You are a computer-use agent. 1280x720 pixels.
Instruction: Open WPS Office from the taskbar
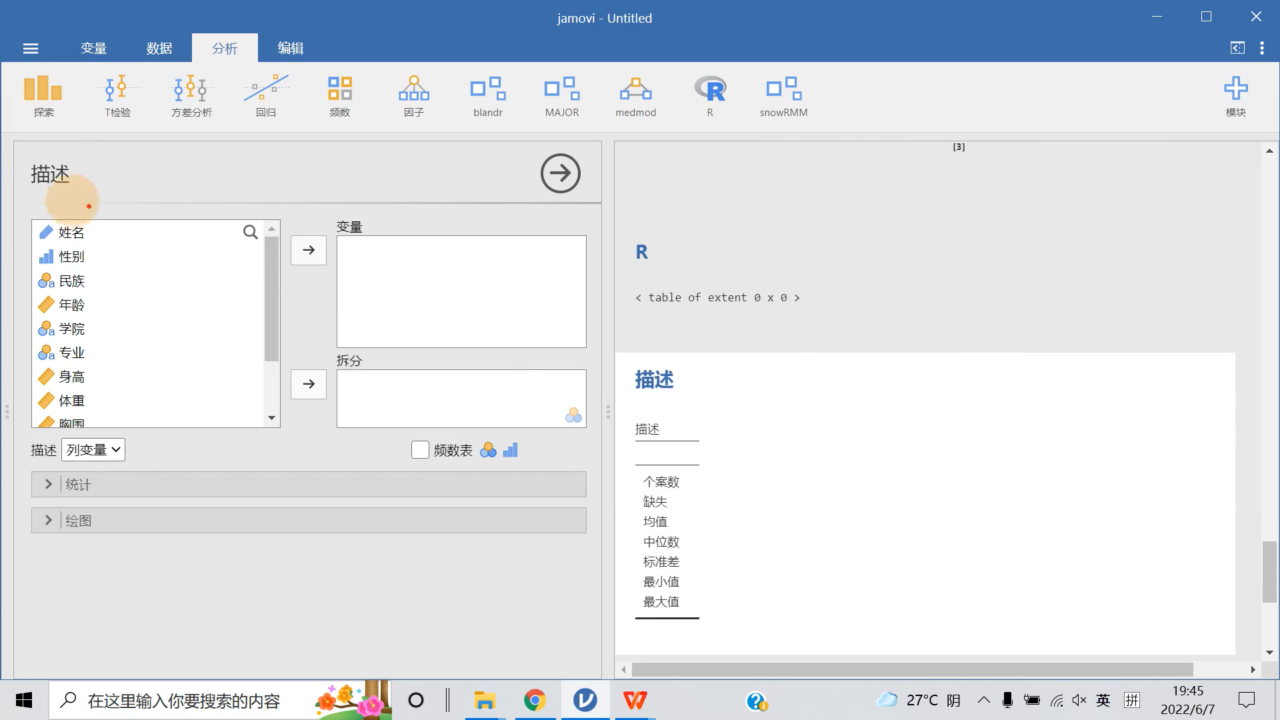[635, 700]
